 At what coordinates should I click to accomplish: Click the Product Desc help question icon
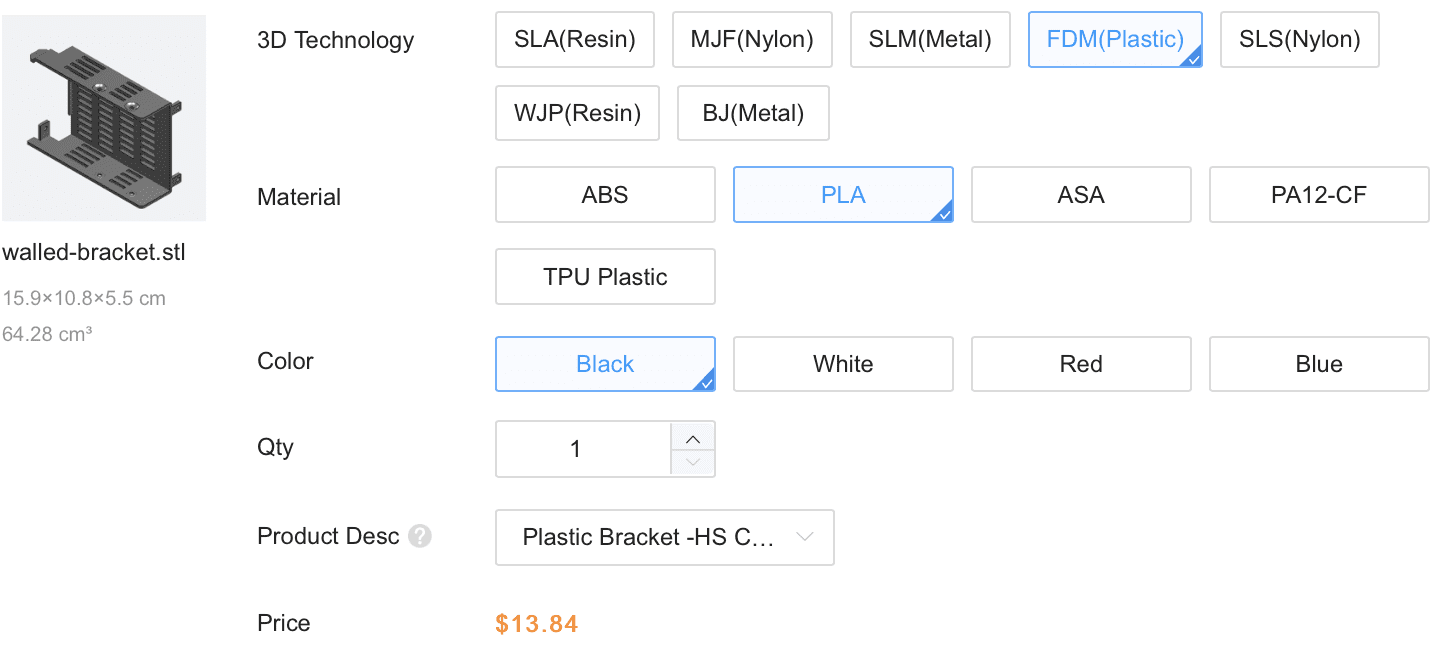click(420, 537)
